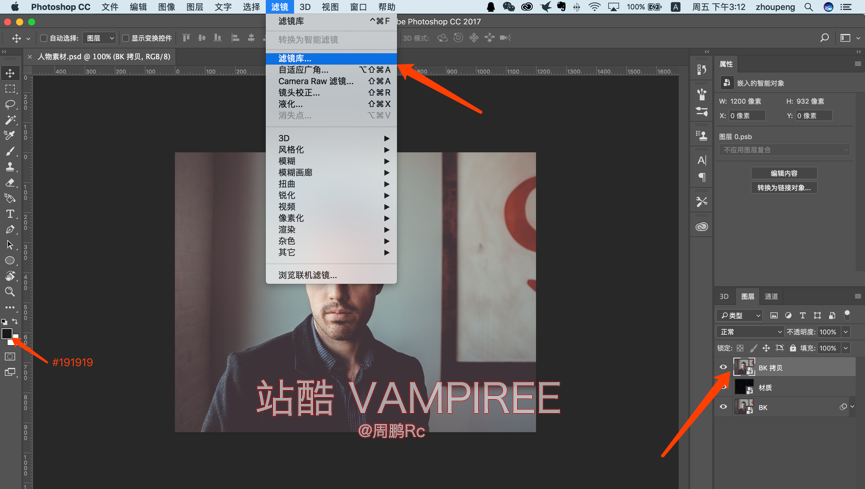
Task: Open the Edit Toolbar three-dots button
Action: click(x=10, y=307)
